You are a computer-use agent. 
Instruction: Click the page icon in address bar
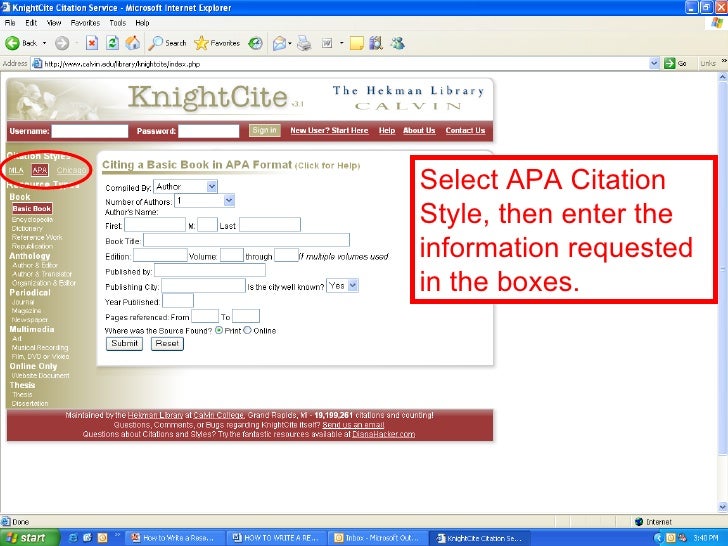37,64
